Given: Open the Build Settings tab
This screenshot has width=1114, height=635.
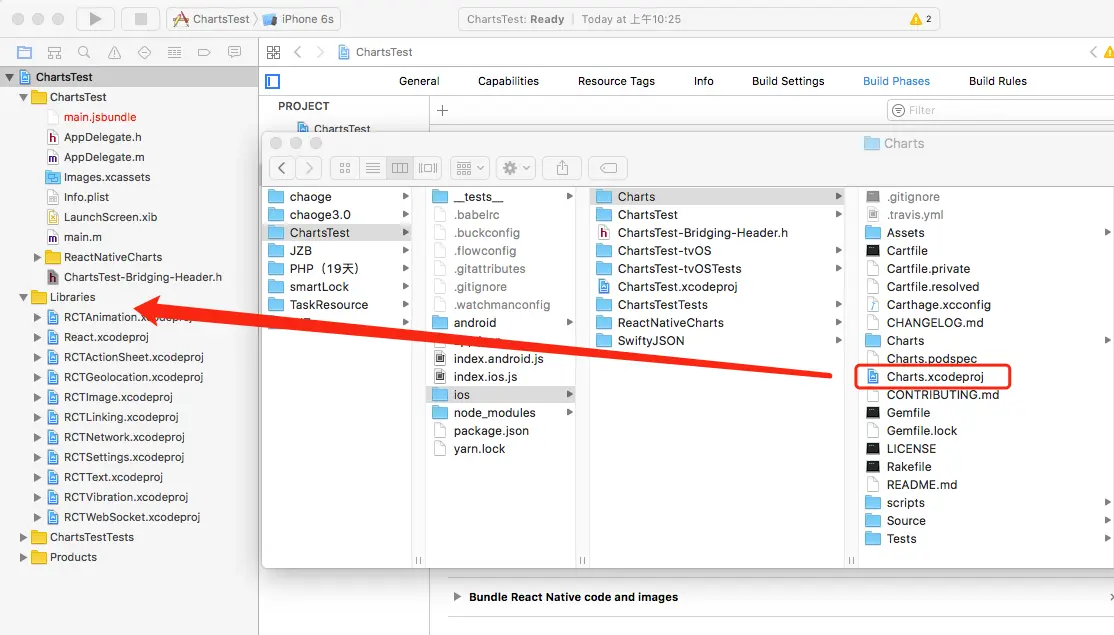Looking at the screenshot, I should [x=788, y=81].
